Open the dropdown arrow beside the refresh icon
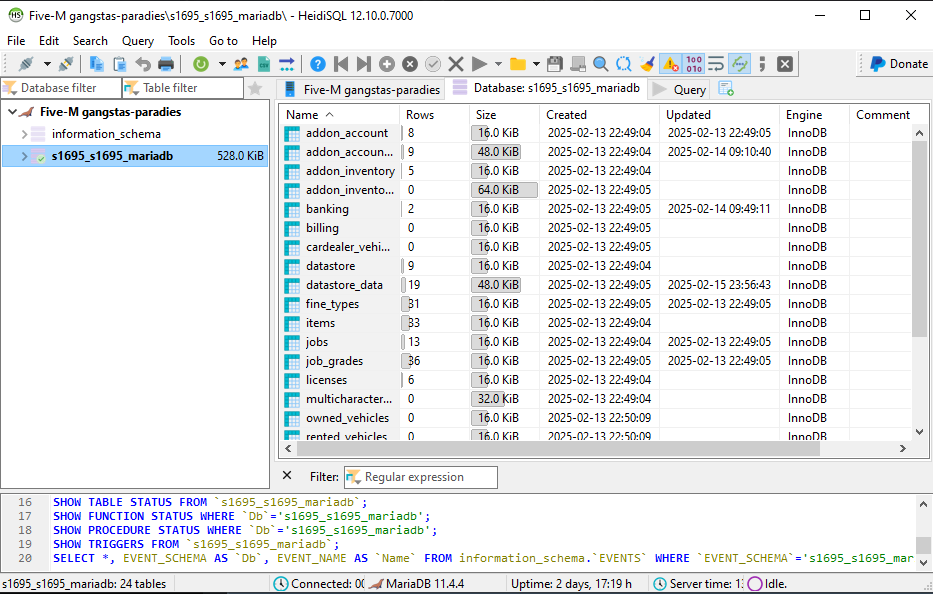 click(221, 64)
